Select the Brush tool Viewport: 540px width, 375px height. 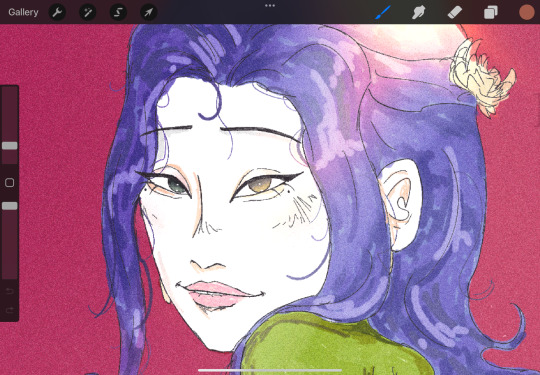point(383,12)
